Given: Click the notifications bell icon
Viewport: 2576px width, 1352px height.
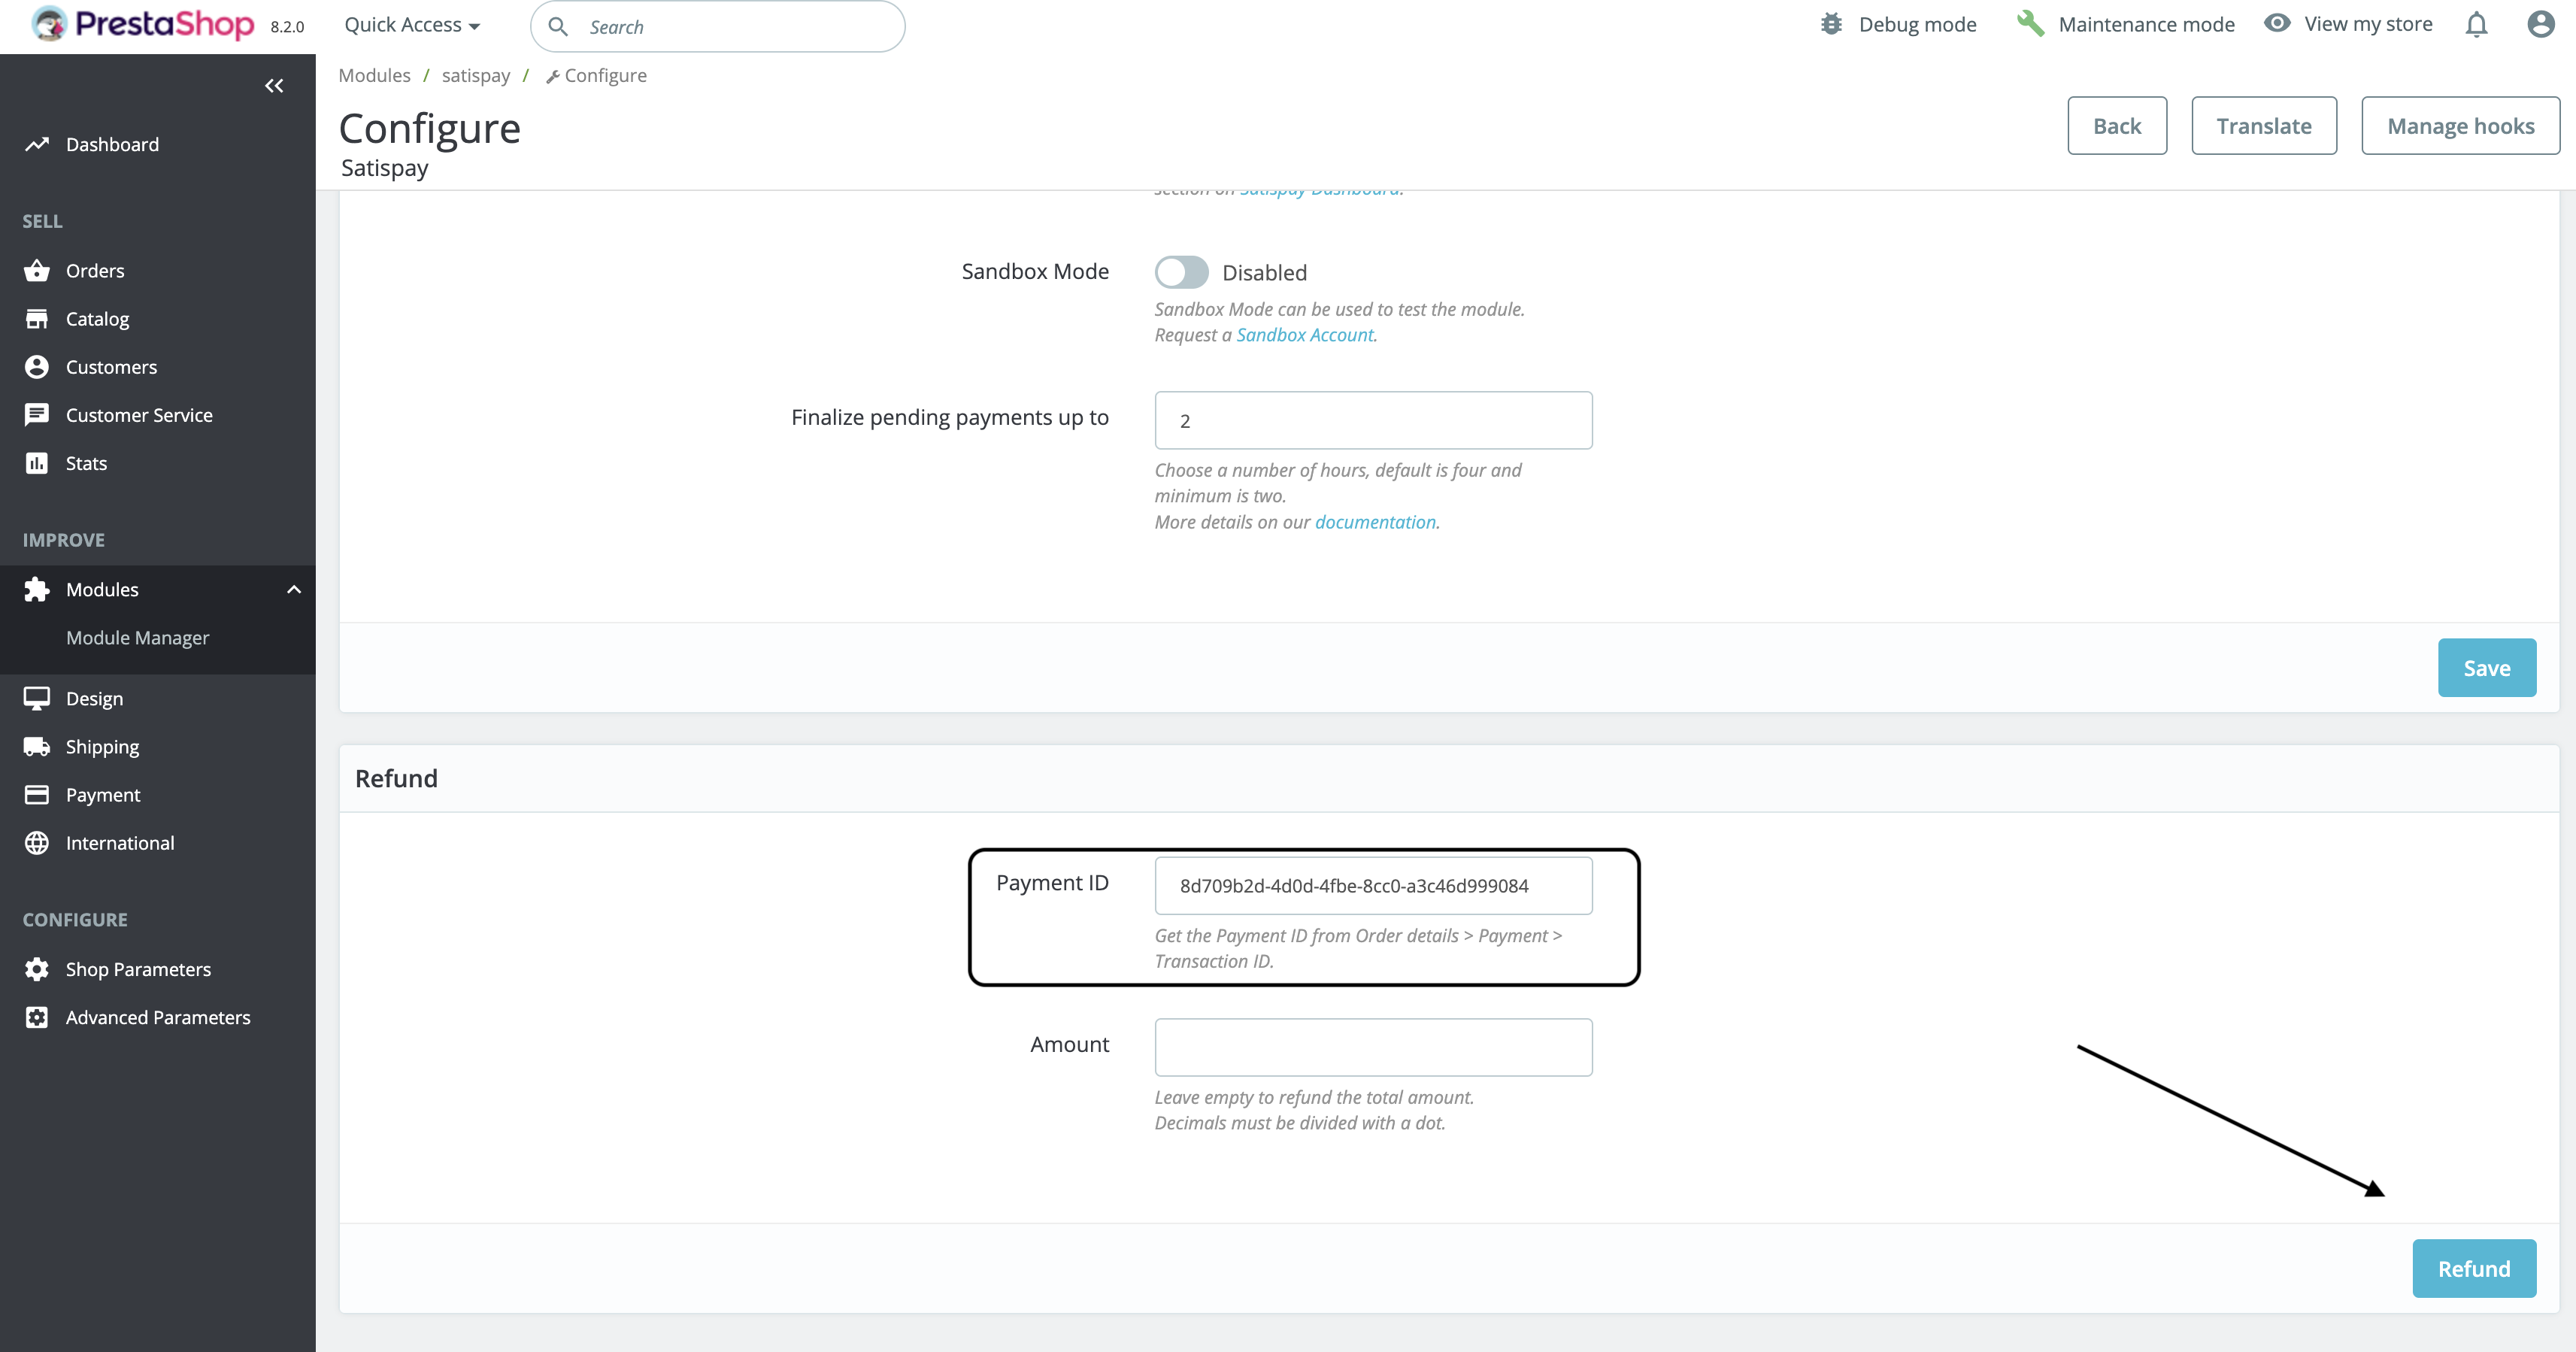Looking at the screenshot, I should tap(2476, 25).
